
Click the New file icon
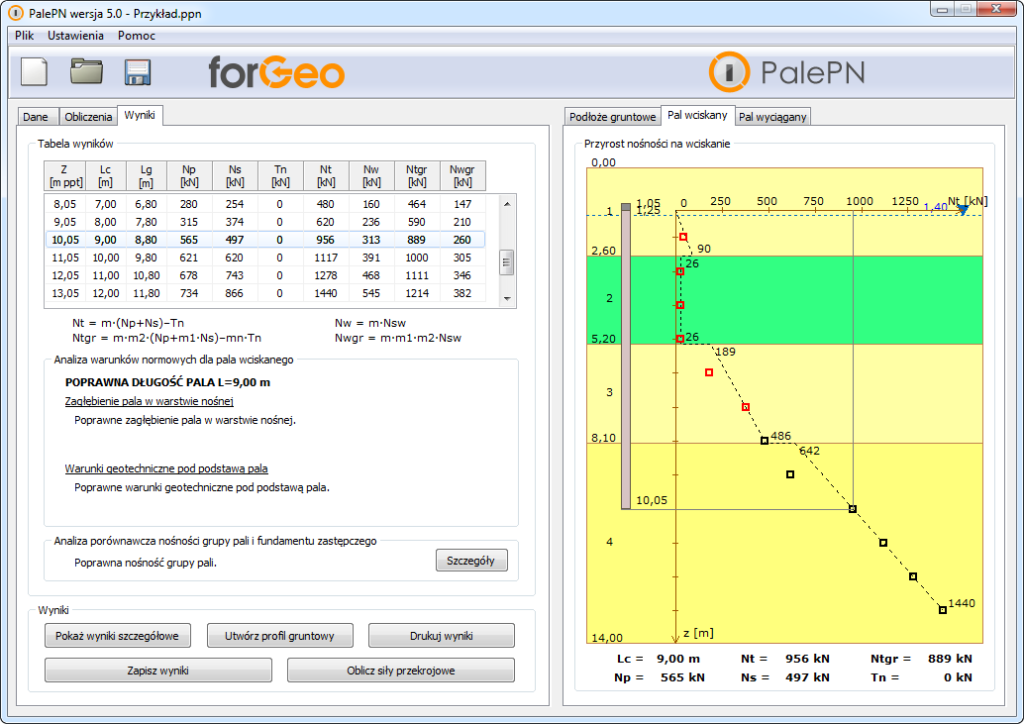point(35,72)
